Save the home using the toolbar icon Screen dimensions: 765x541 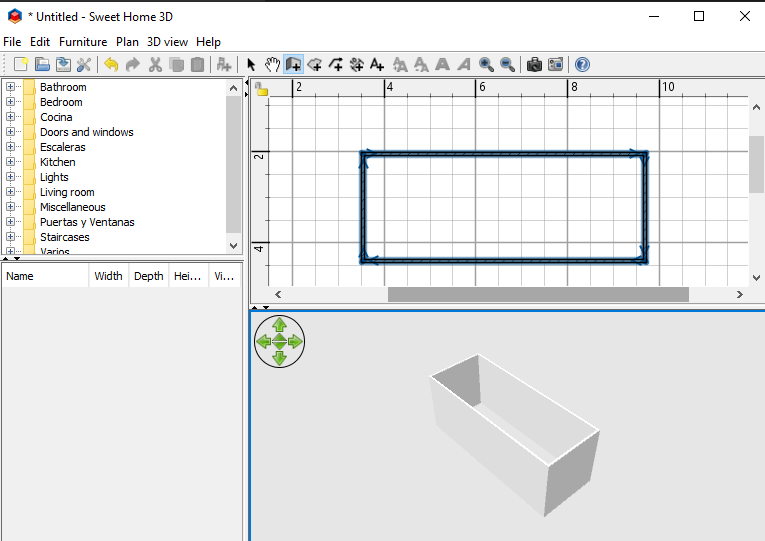[63, 64]
